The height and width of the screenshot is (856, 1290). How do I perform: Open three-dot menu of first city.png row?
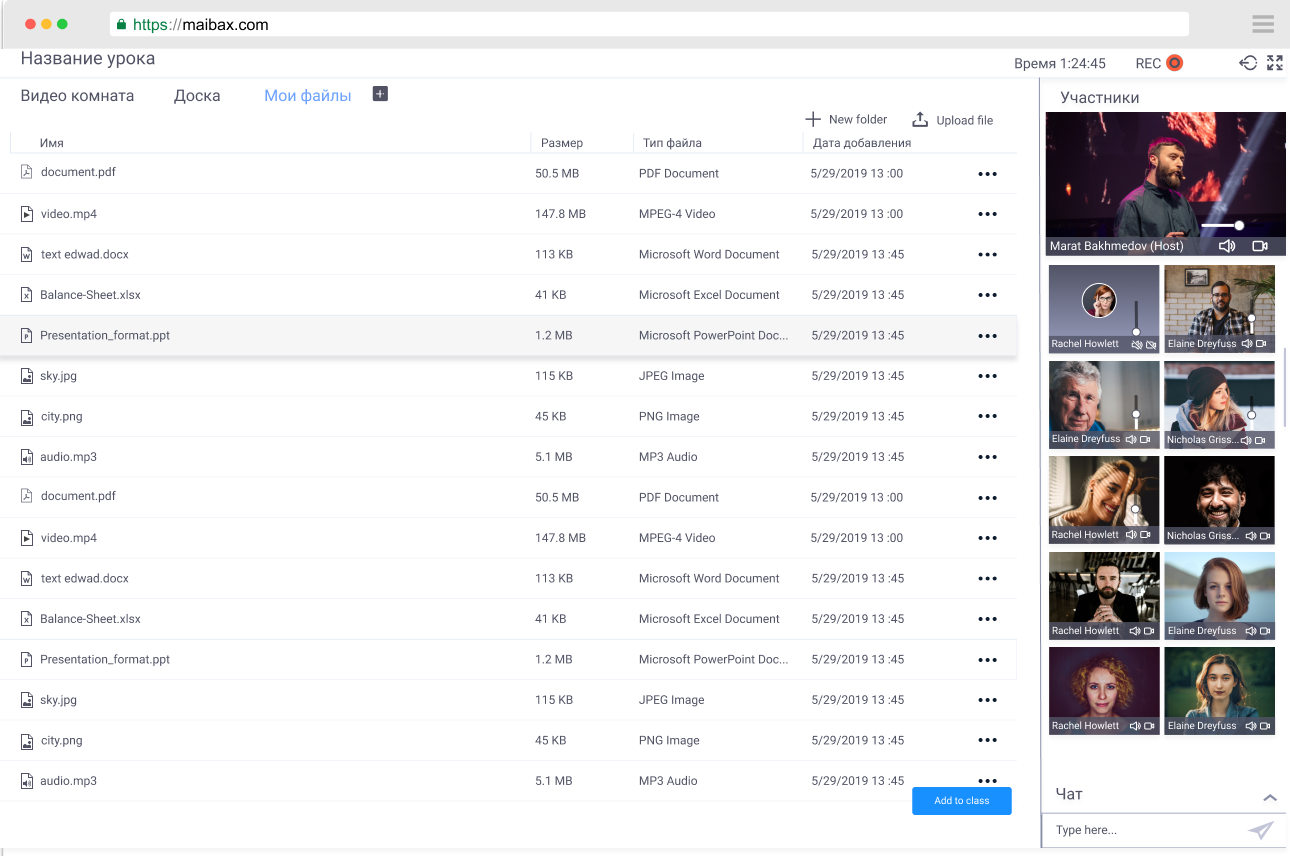click(x=988, y=416)
